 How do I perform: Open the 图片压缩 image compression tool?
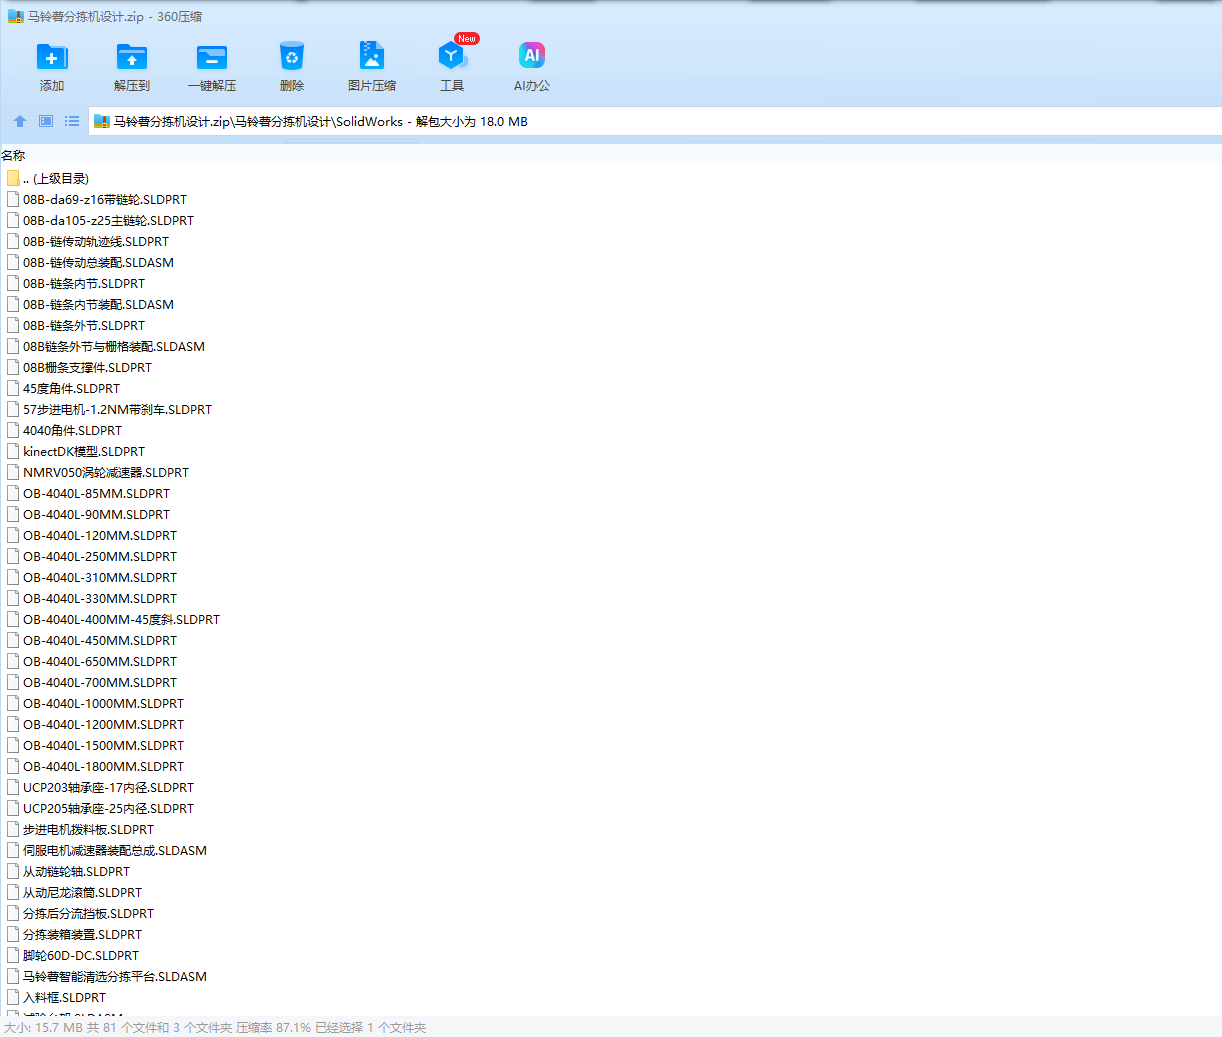[x=372, y=55]
